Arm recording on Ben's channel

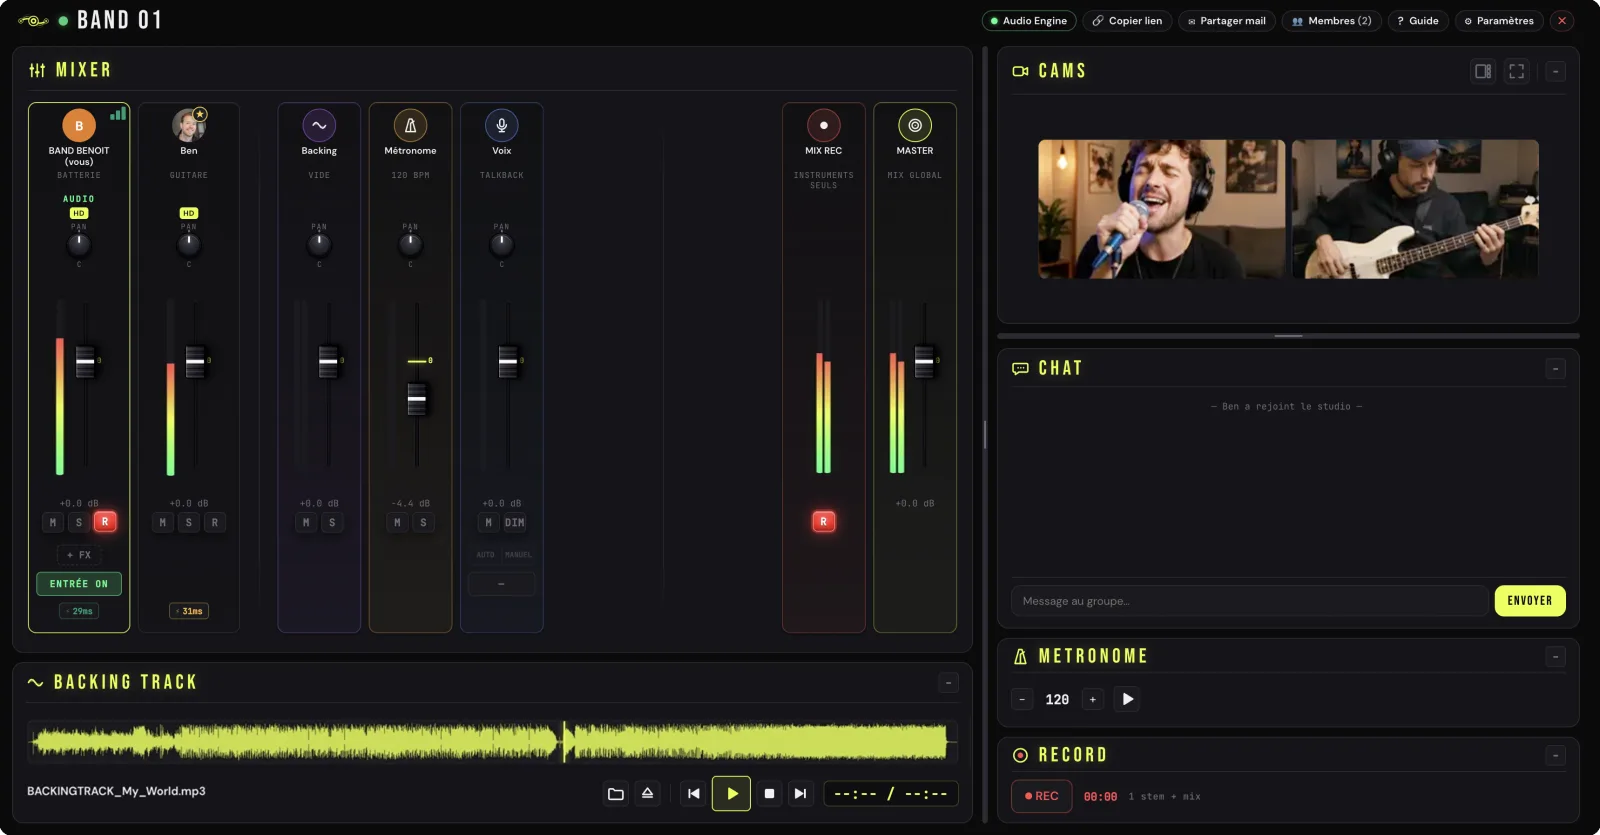(214, 522)
